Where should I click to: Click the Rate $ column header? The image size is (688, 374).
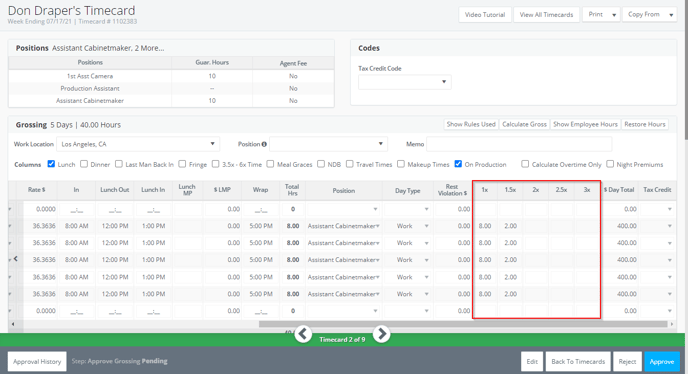click(37, 190)
